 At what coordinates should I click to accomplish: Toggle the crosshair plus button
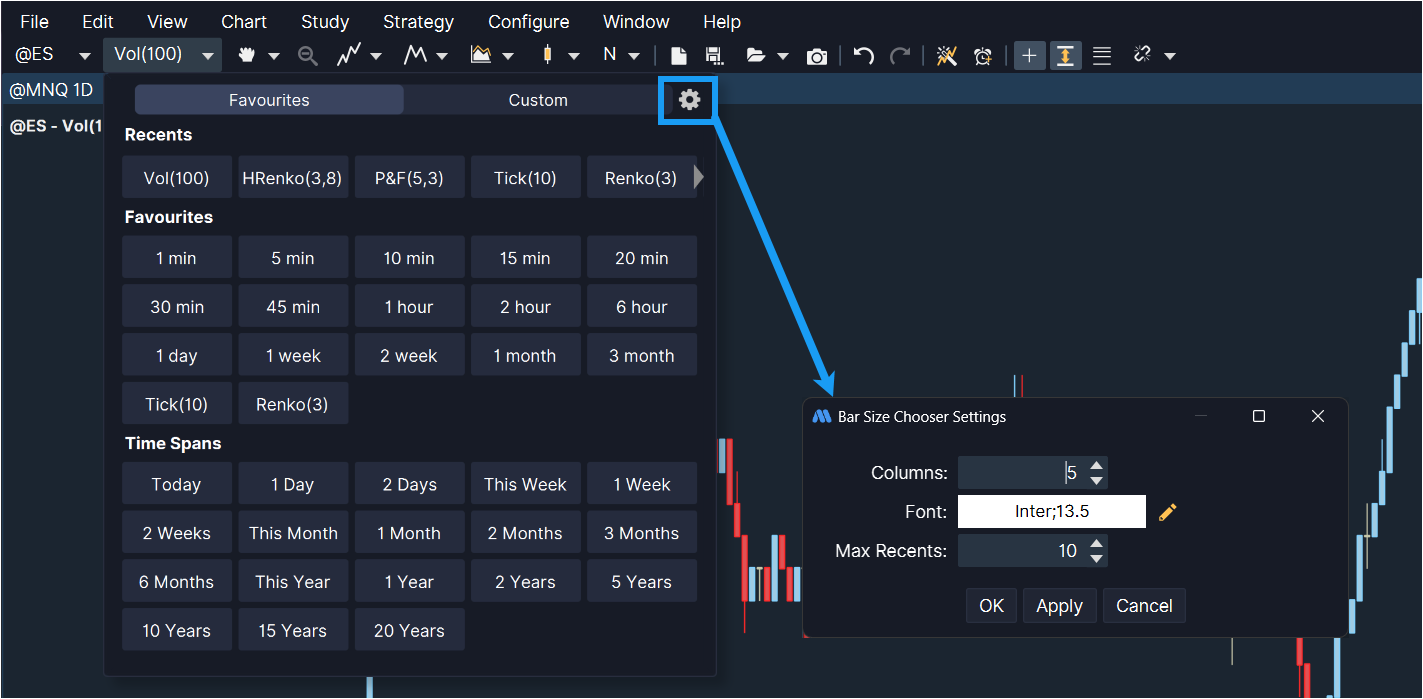point(1029,56)
